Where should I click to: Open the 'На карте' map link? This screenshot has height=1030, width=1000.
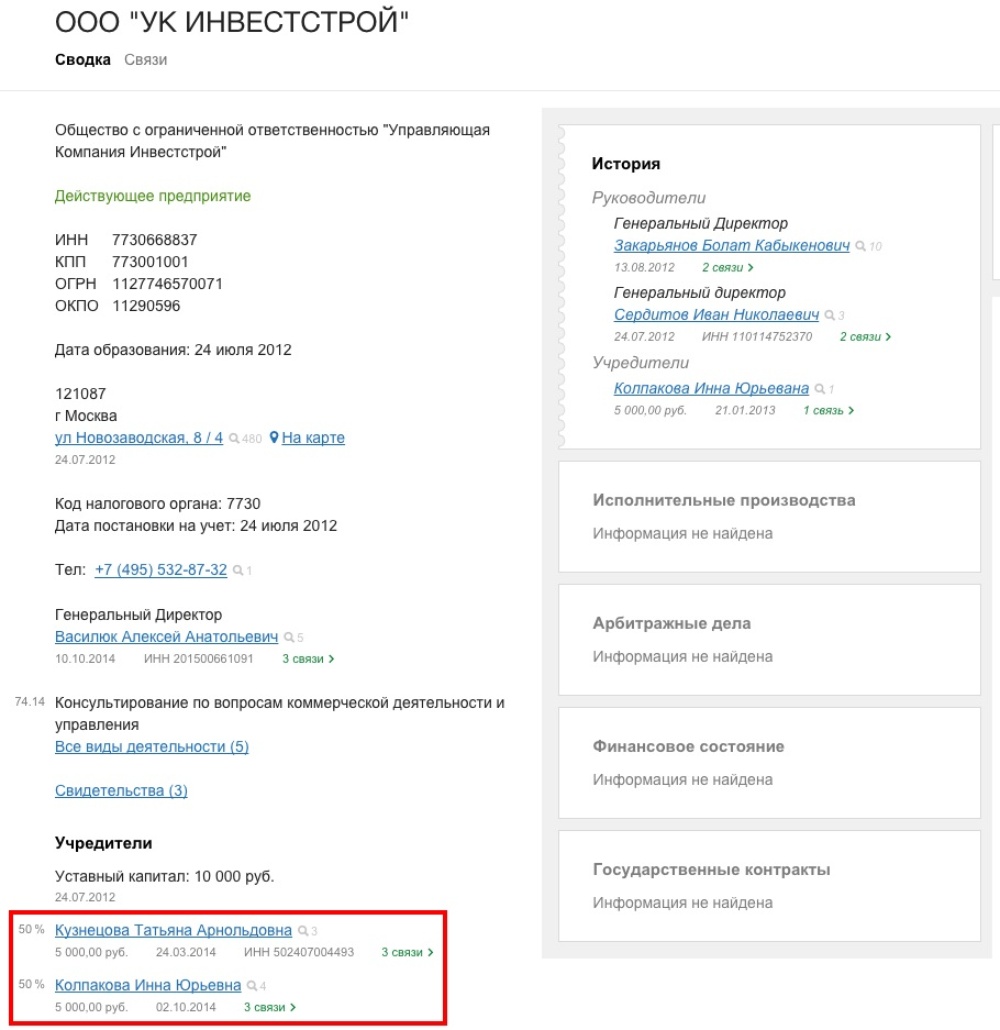coord(313,438)
